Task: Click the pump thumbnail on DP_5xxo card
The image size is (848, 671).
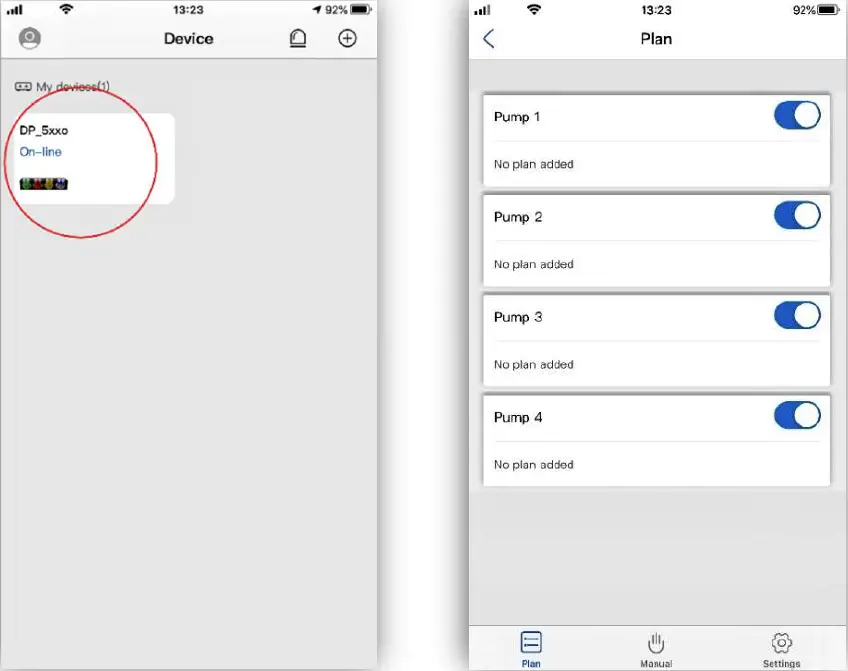Action: tap(44, 184)
